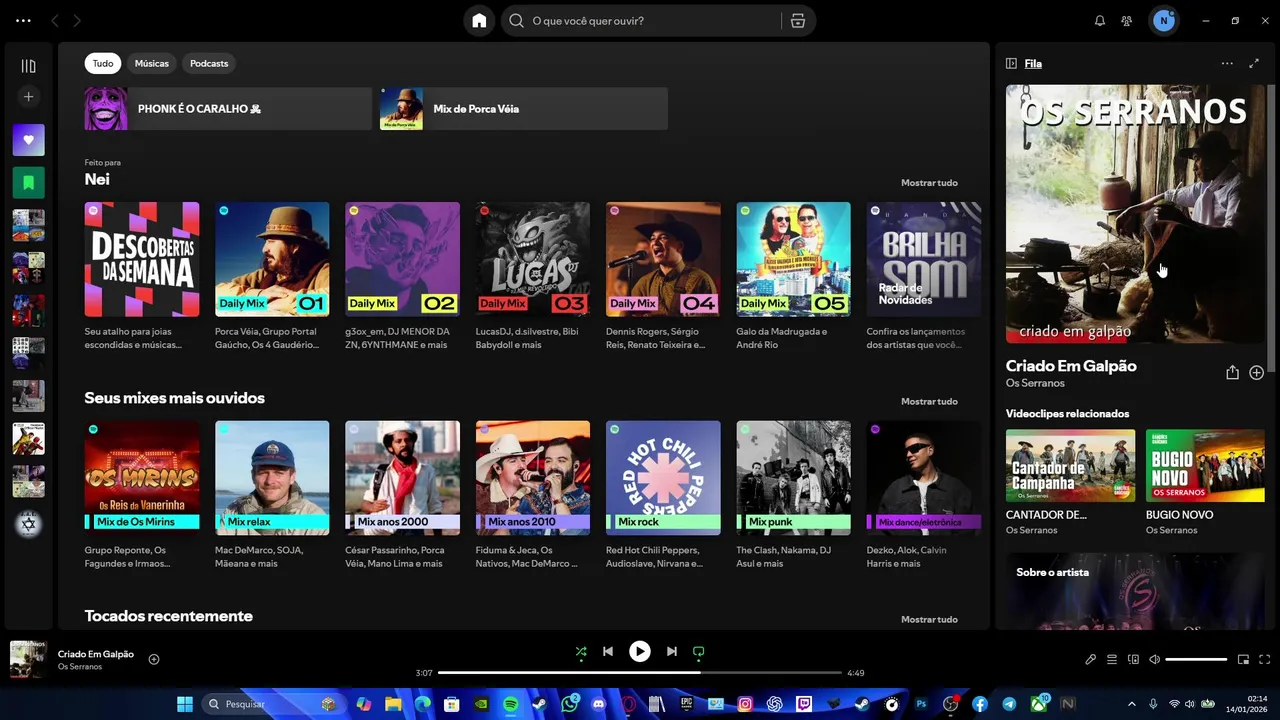Open Mix relax card
This screenshot has width=1280, height=720.
point(272,494)
